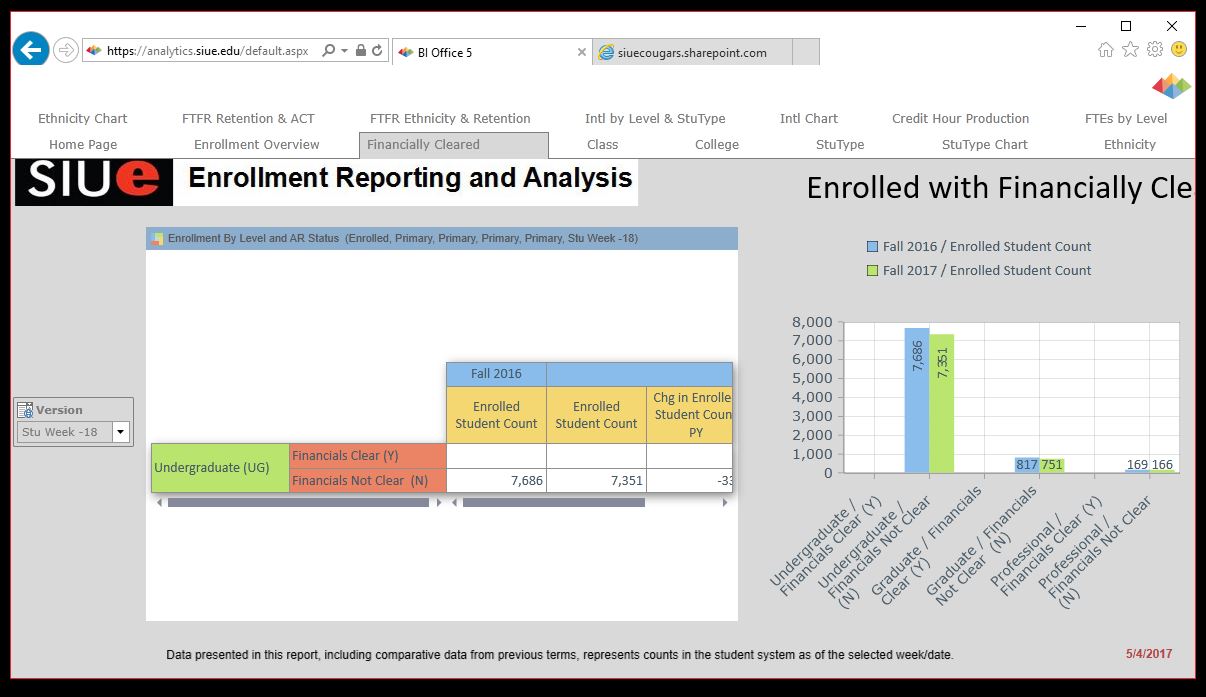1206x697 pixels.
Task: Open the Stu Week -18 version dropdown
Action: click(121, 432)
